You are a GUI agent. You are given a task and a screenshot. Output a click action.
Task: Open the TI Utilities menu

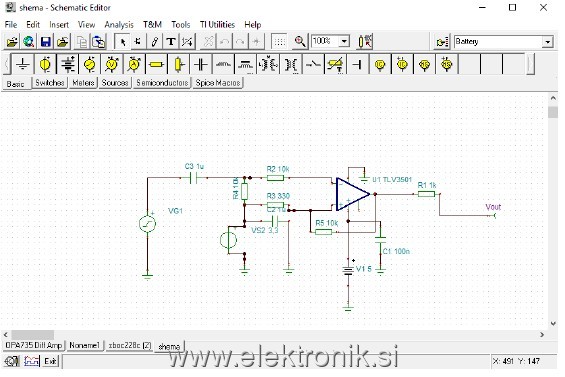[217, 25]
